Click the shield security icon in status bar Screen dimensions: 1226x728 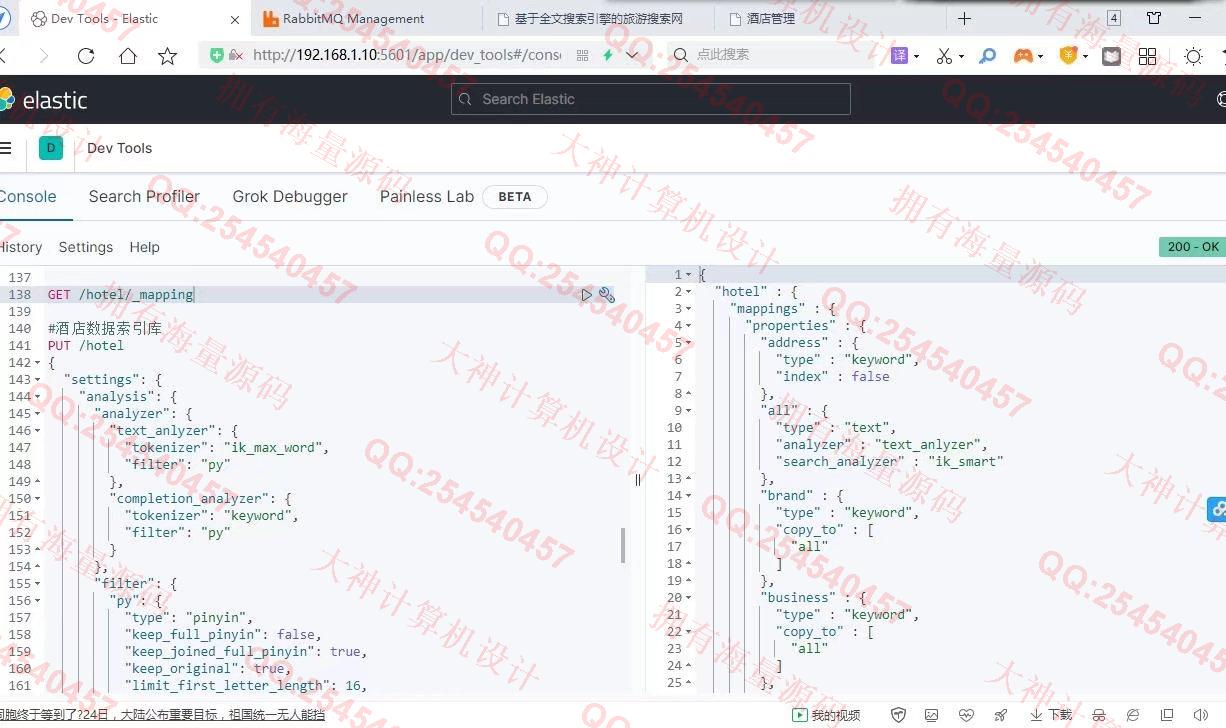point(898,715)
